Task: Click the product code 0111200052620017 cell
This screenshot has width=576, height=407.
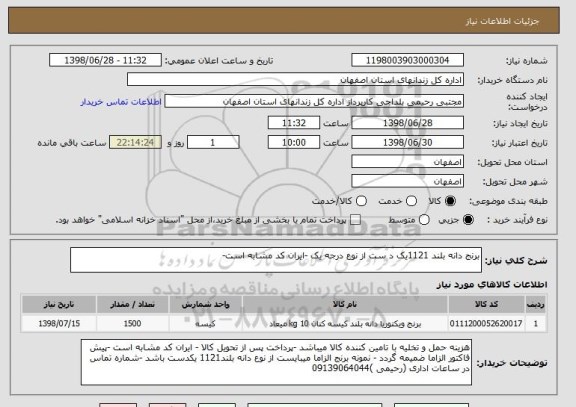Action: tap(486, 324)
